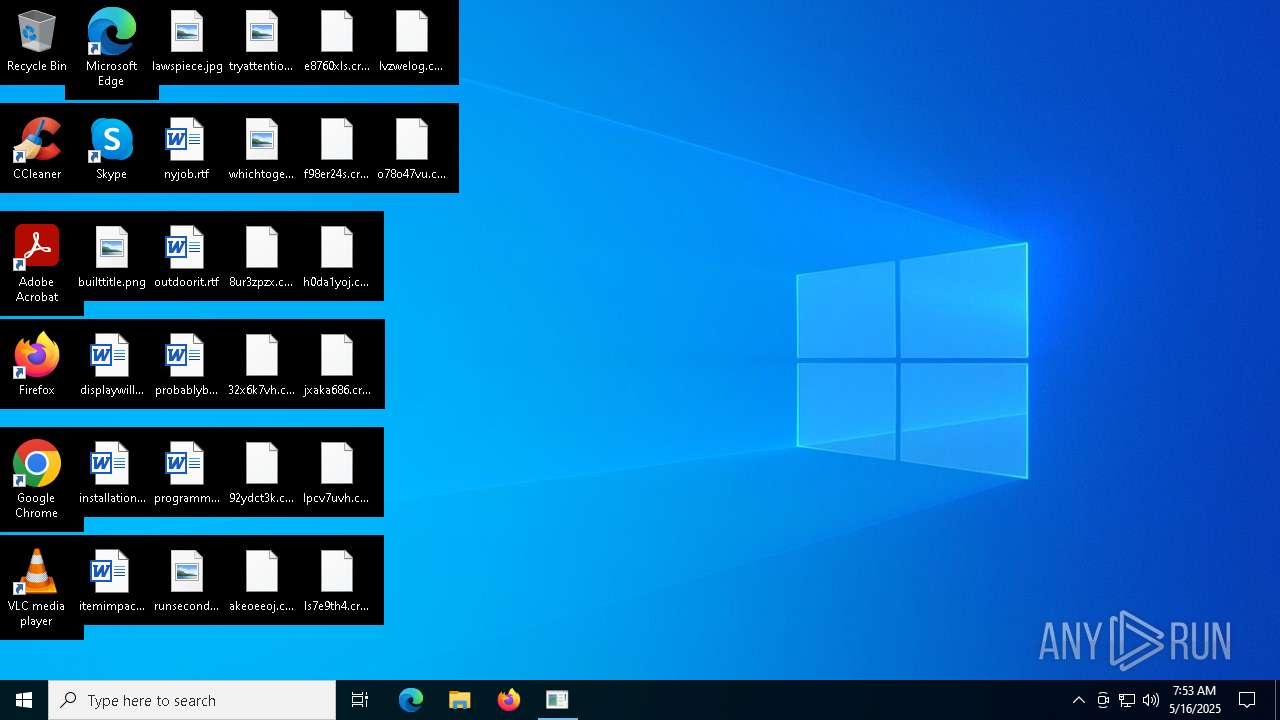Select the Recycle Bin desktop icon
Image resolution: width=1280 pixels, height=720 pixels.
pyautogui.click(x=37, y=42)
